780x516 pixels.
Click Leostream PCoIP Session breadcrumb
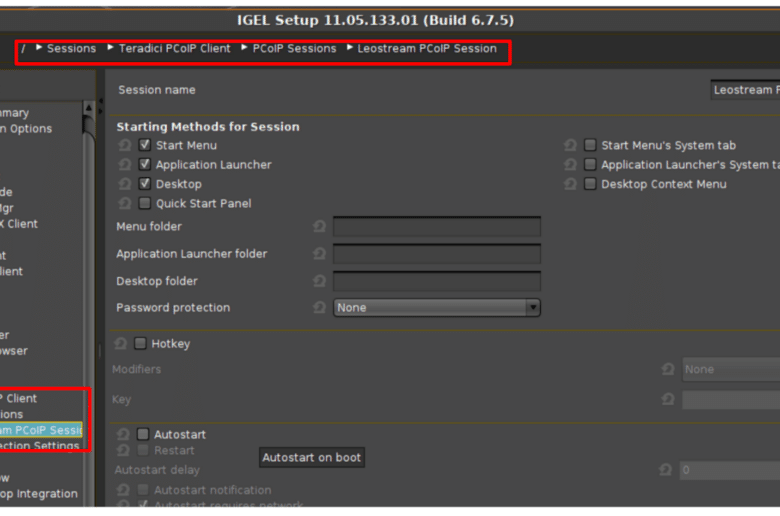pyautogui.click(x=427, y=48)
